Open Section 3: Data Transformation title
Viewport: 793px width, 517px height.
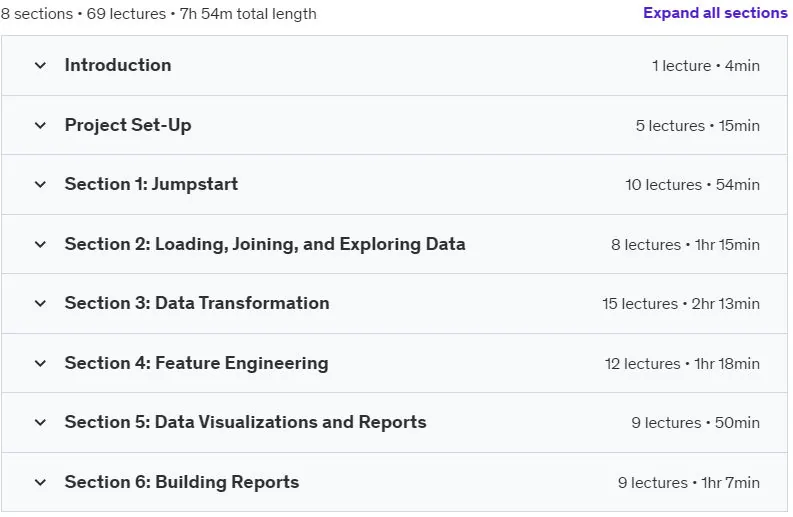tap(197, 303)
